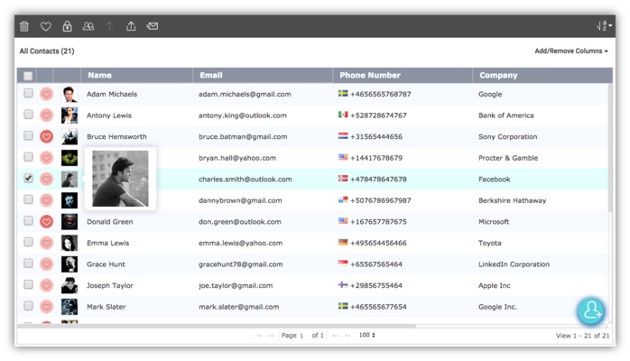Click the vertical scrollbar of contact list
Image resolution: width=630 pixels, height=361 pixels.
pos(610,149)
